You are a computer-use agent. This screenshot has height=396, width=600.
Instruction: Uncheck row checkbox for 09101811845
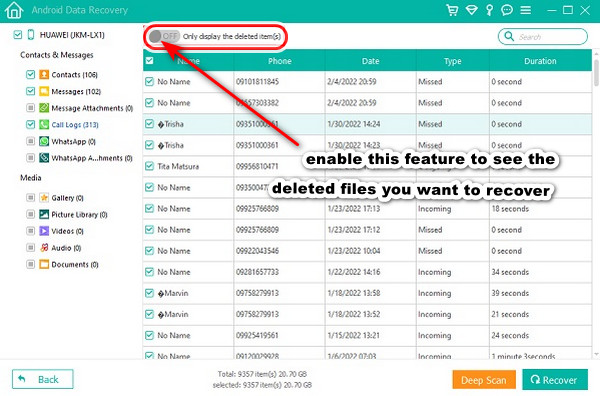click(149, 81)
